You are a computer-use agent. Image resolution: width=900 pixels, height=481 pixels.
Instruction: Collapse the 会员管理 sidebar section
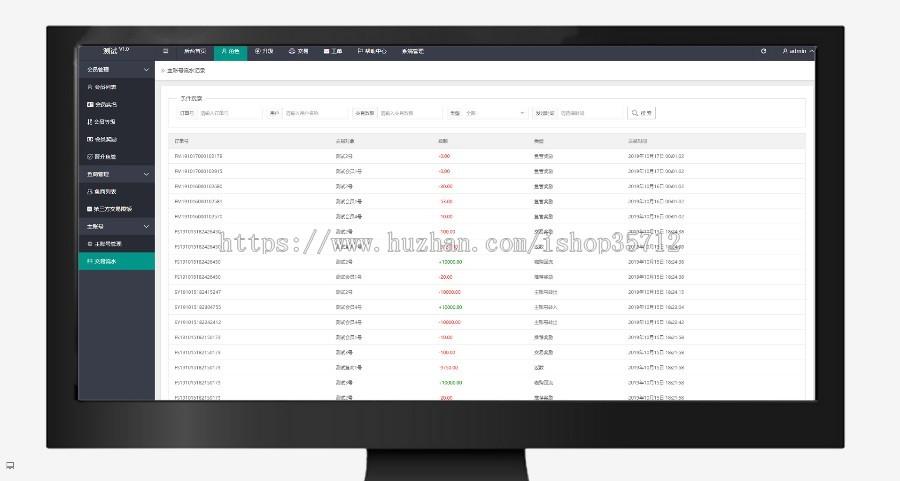(x=117, y=69)
